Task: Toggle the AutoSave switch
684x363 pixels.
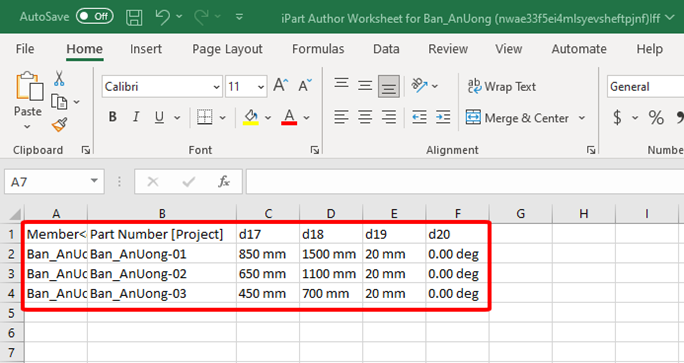Action: click(x=95, y=17)
